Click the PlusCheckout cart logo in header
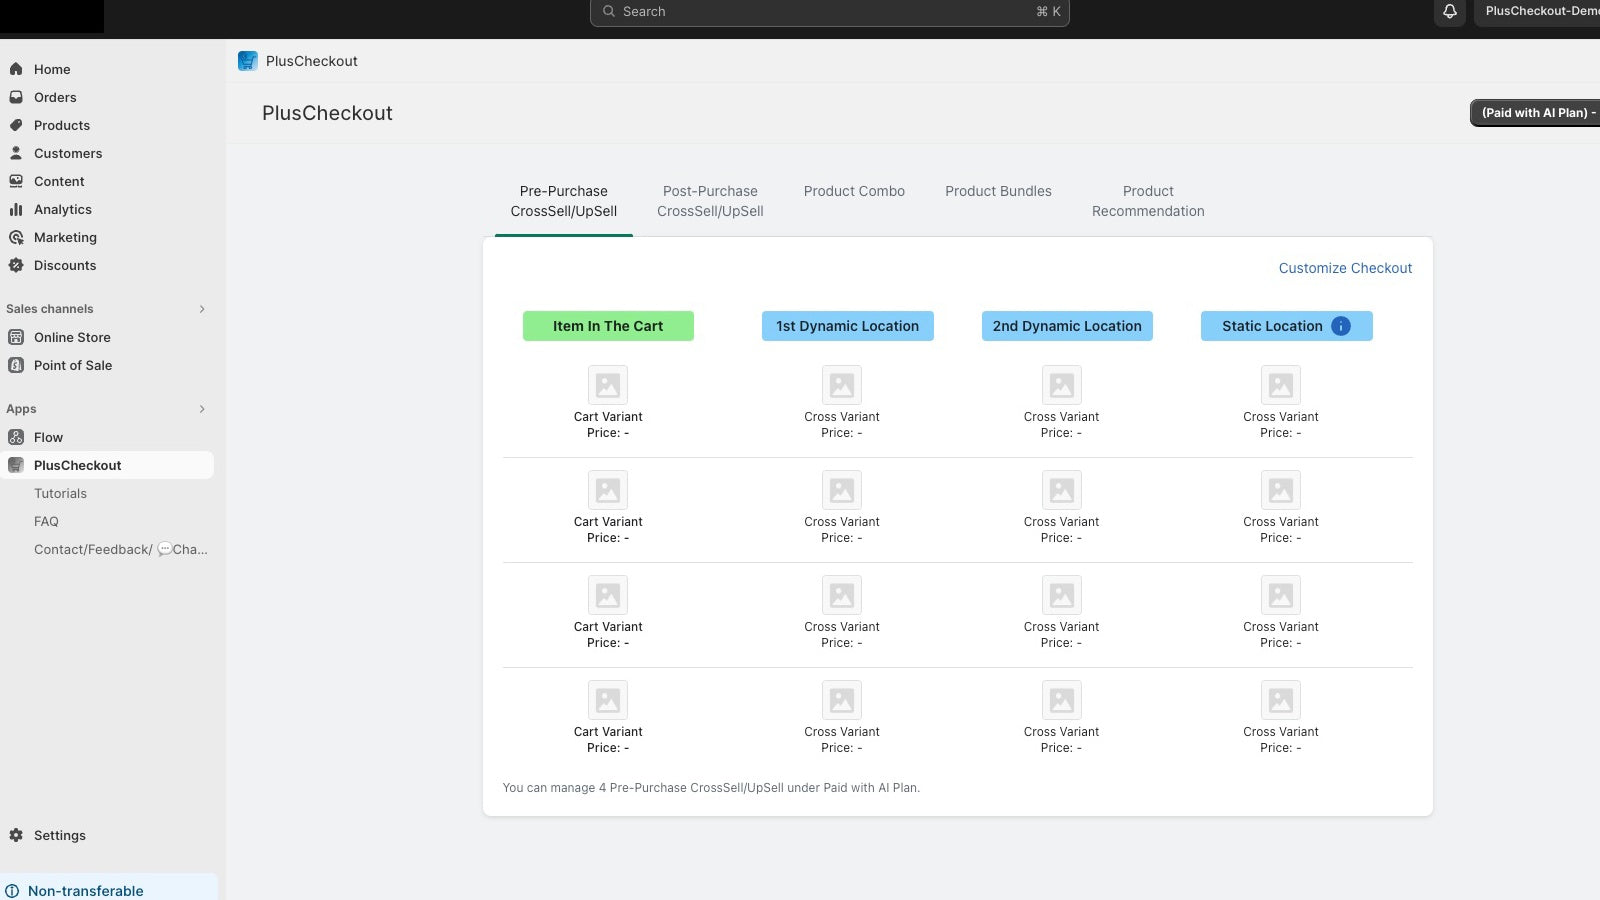 (248, 61)
